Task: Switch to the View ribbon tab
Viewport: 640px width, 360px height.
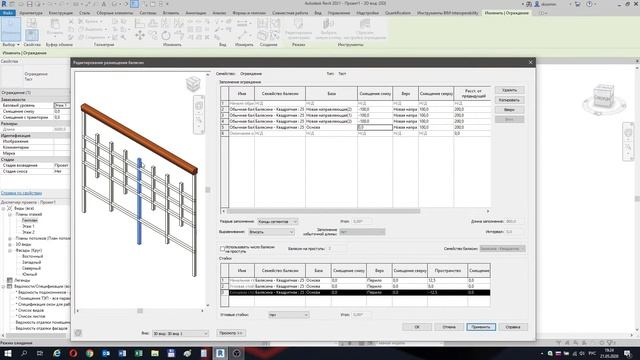Action: (x=318, y=13)
